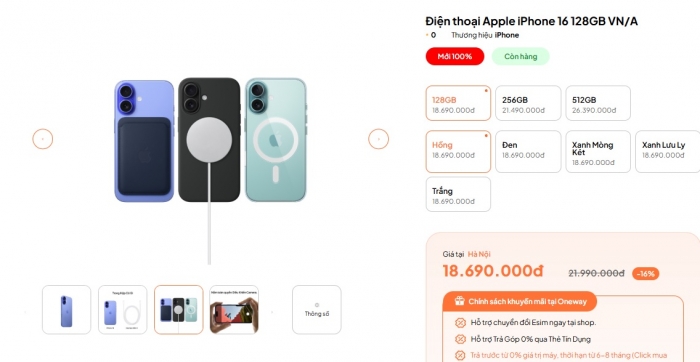Click the rating star under the title
Screen dimensions: 700x362
point(427,35)
